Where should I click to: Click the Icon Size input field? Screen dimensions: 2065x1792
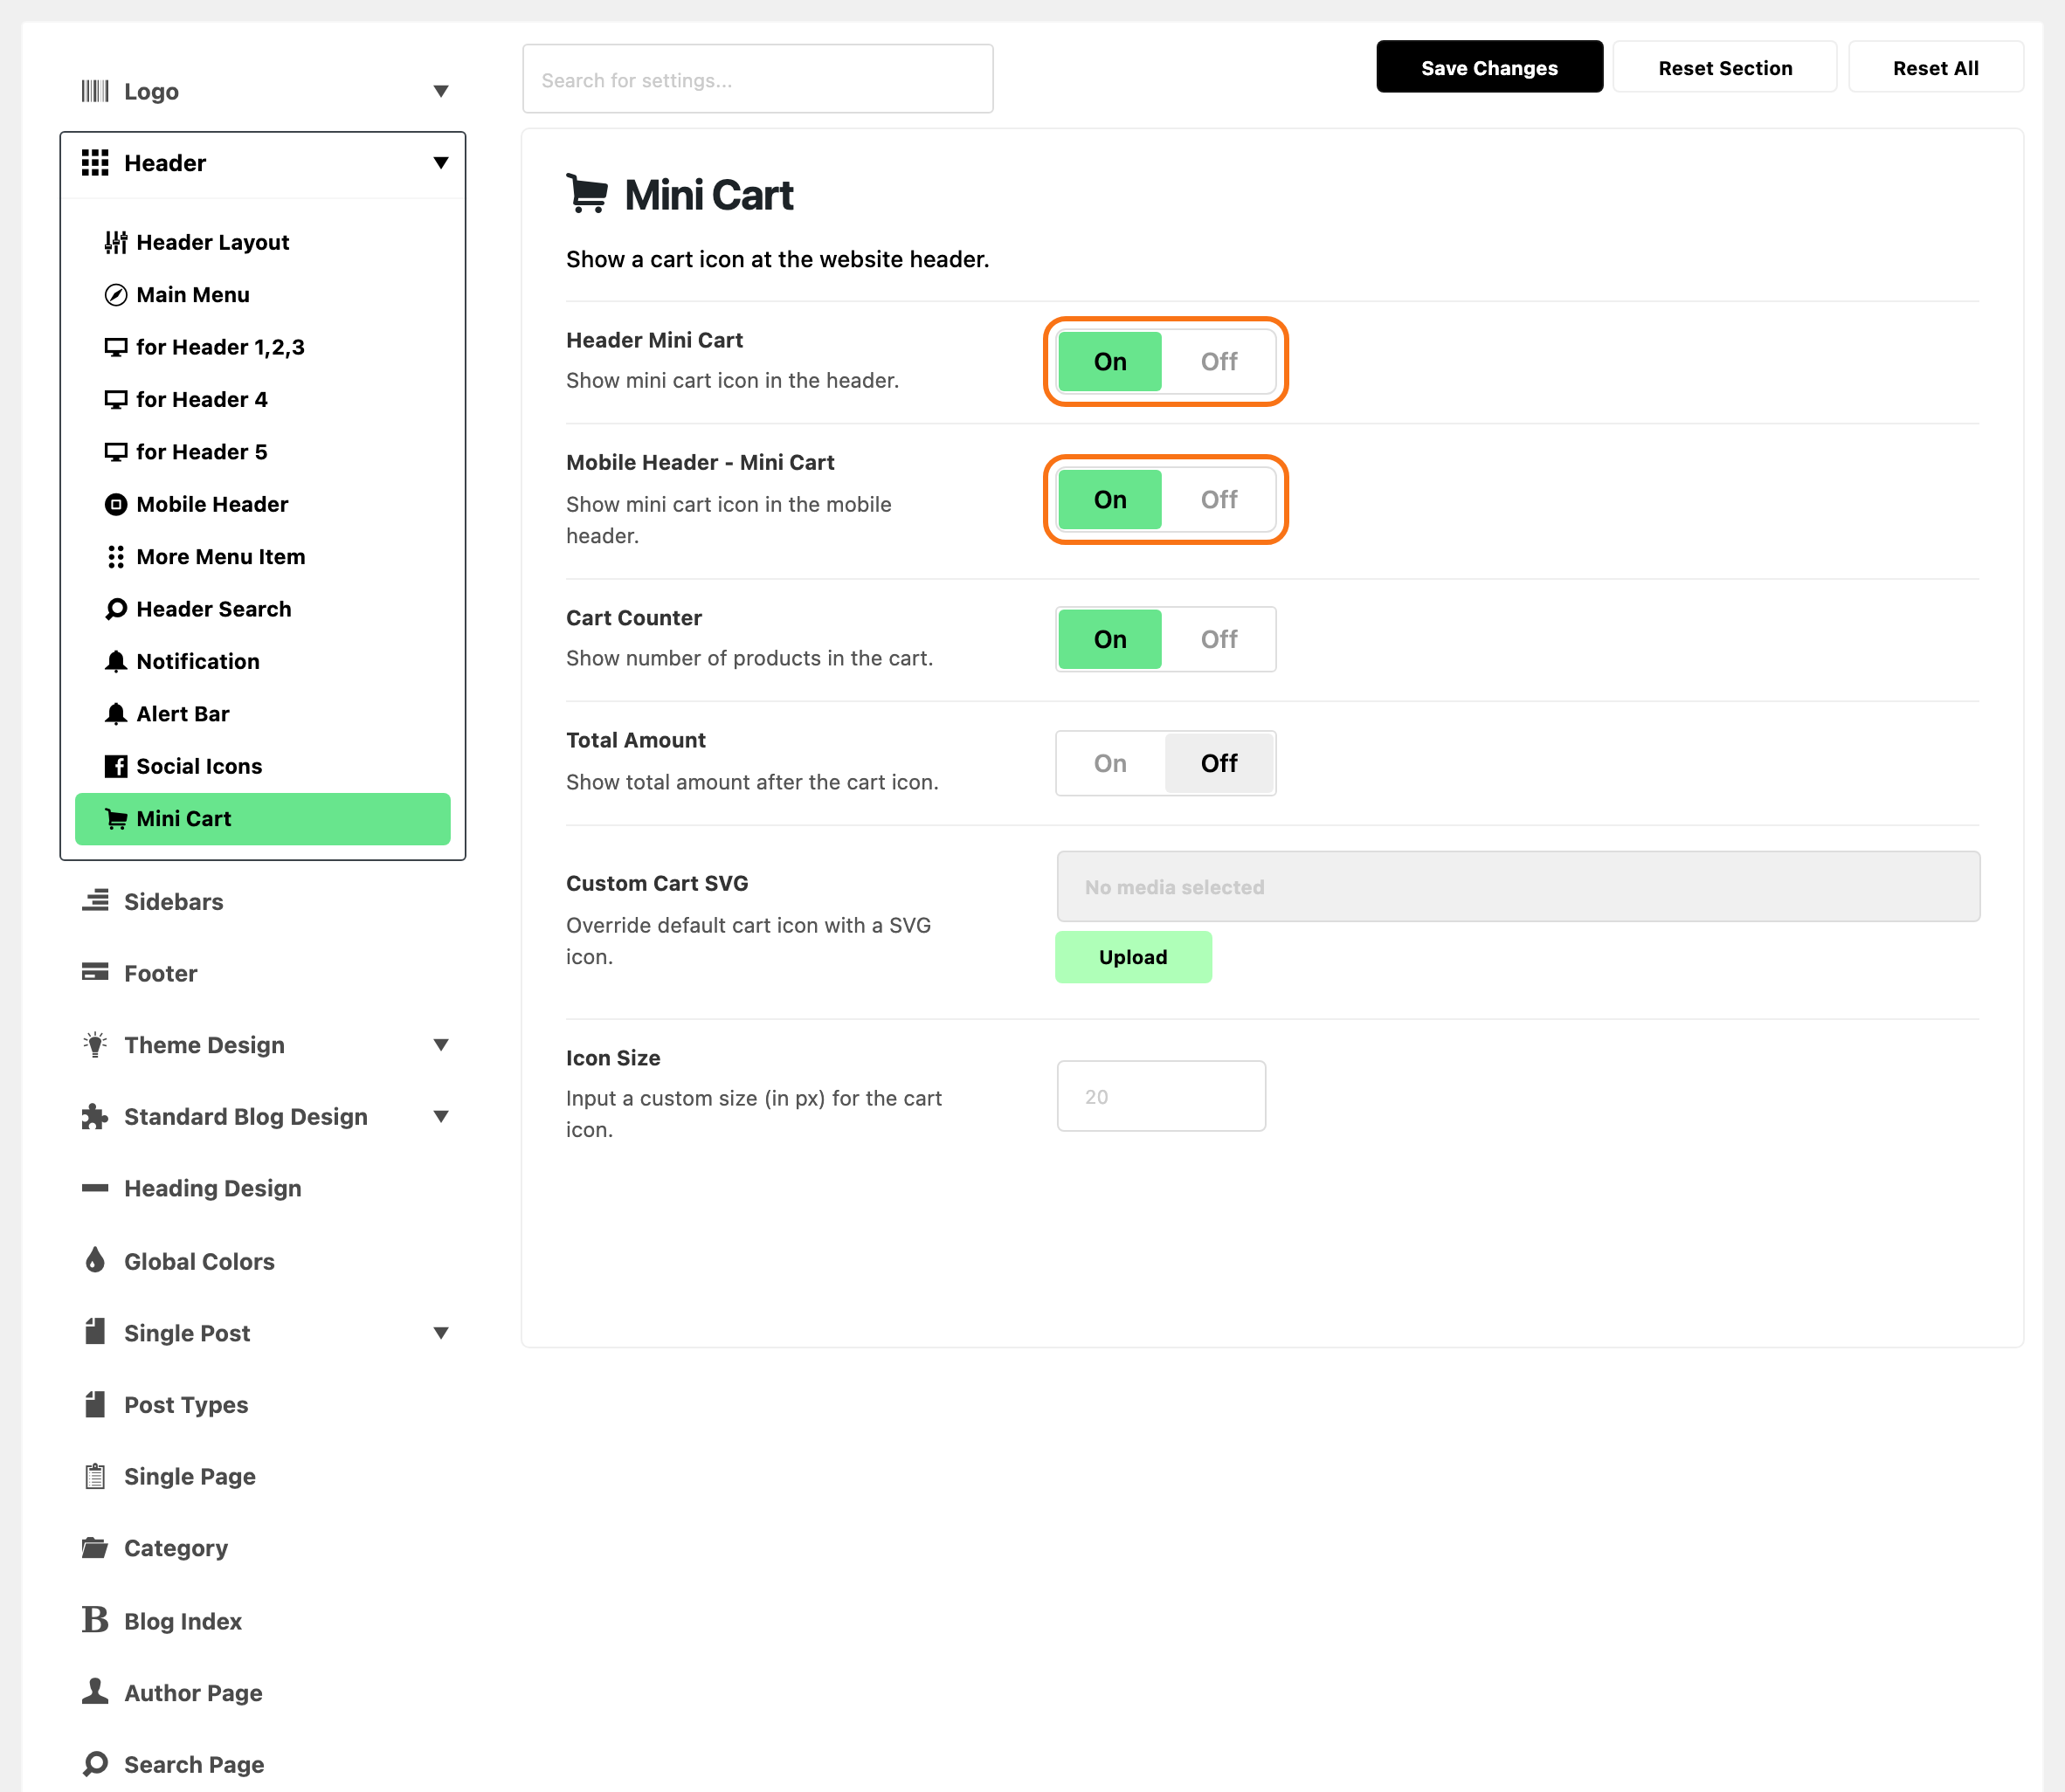1161,1096
